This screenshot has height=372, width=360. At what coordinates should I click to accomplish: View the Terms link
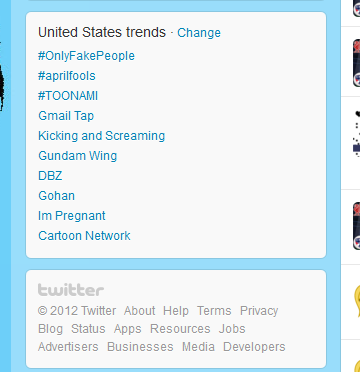[x=214, y=311]
